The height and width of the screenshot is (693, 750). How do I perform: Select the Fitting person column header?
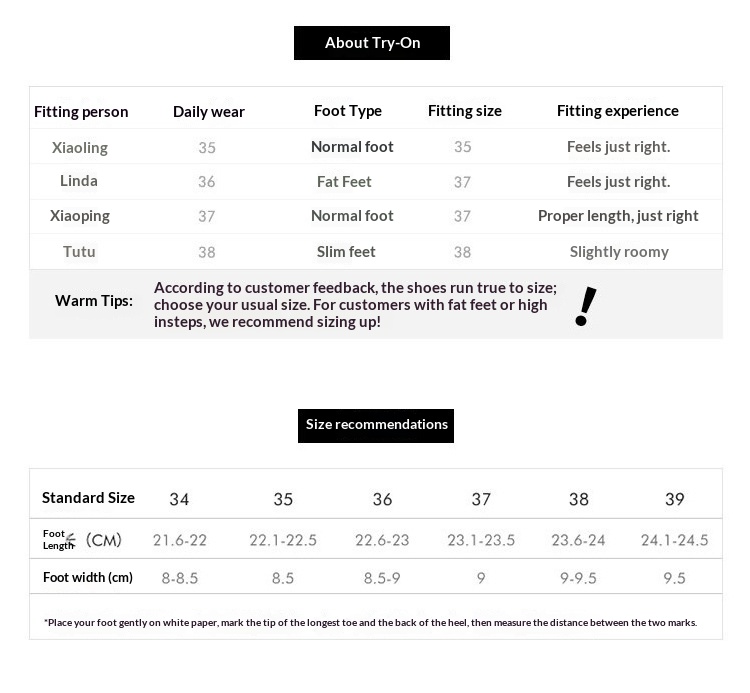(81, 112)
